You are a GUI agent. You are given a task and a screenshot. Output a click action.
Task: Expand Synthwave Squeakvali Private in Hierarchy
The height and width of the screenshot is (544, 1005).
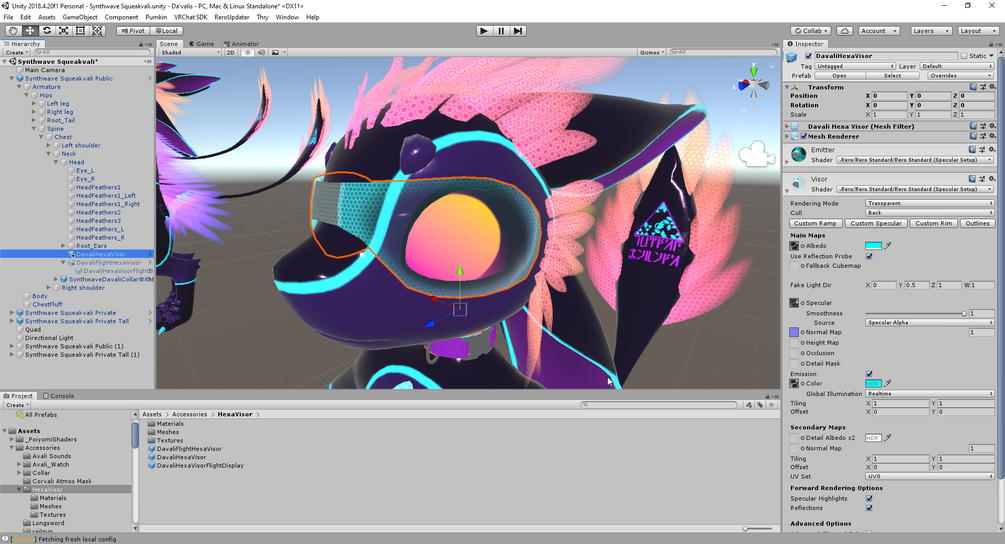12,313
